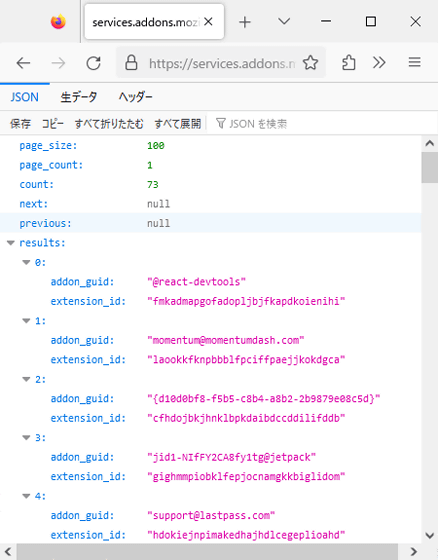Select the "@react-devtools" value
The width and height of the screenshot is (438, 560).
point(196,282)
